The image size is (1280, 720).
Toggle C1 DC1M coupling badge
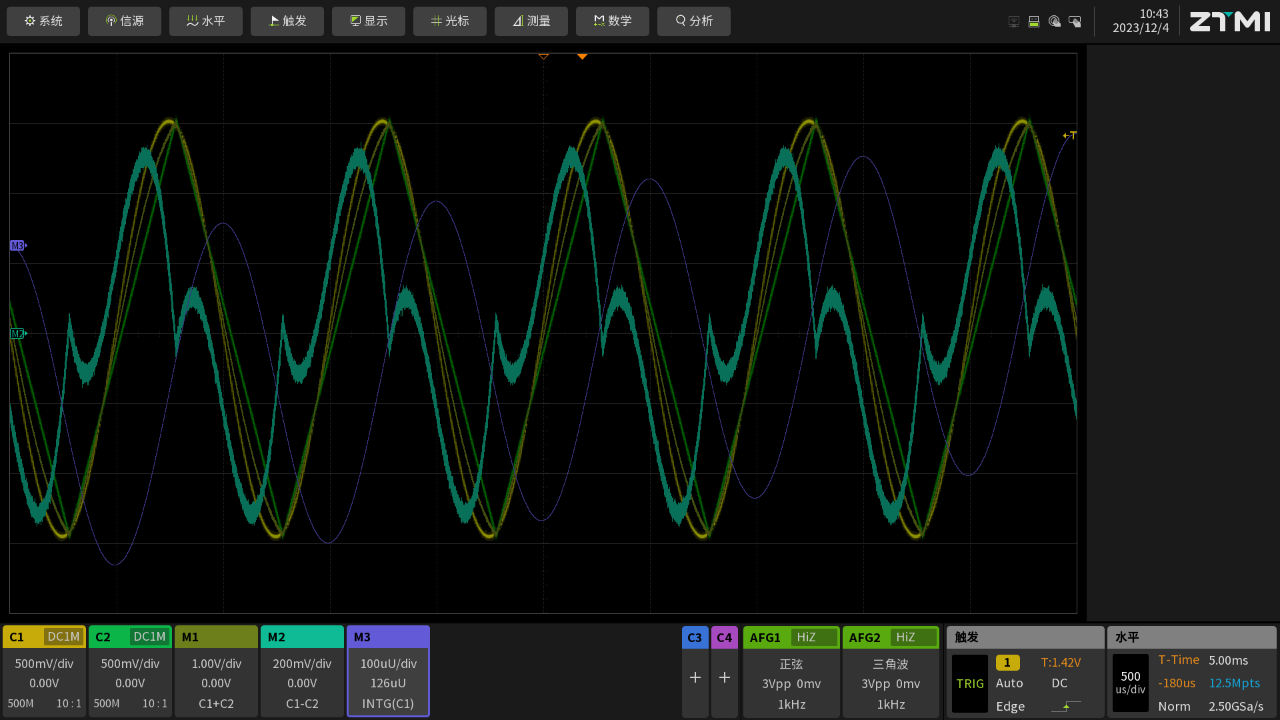pyautogui.click(x=64, y=637)
